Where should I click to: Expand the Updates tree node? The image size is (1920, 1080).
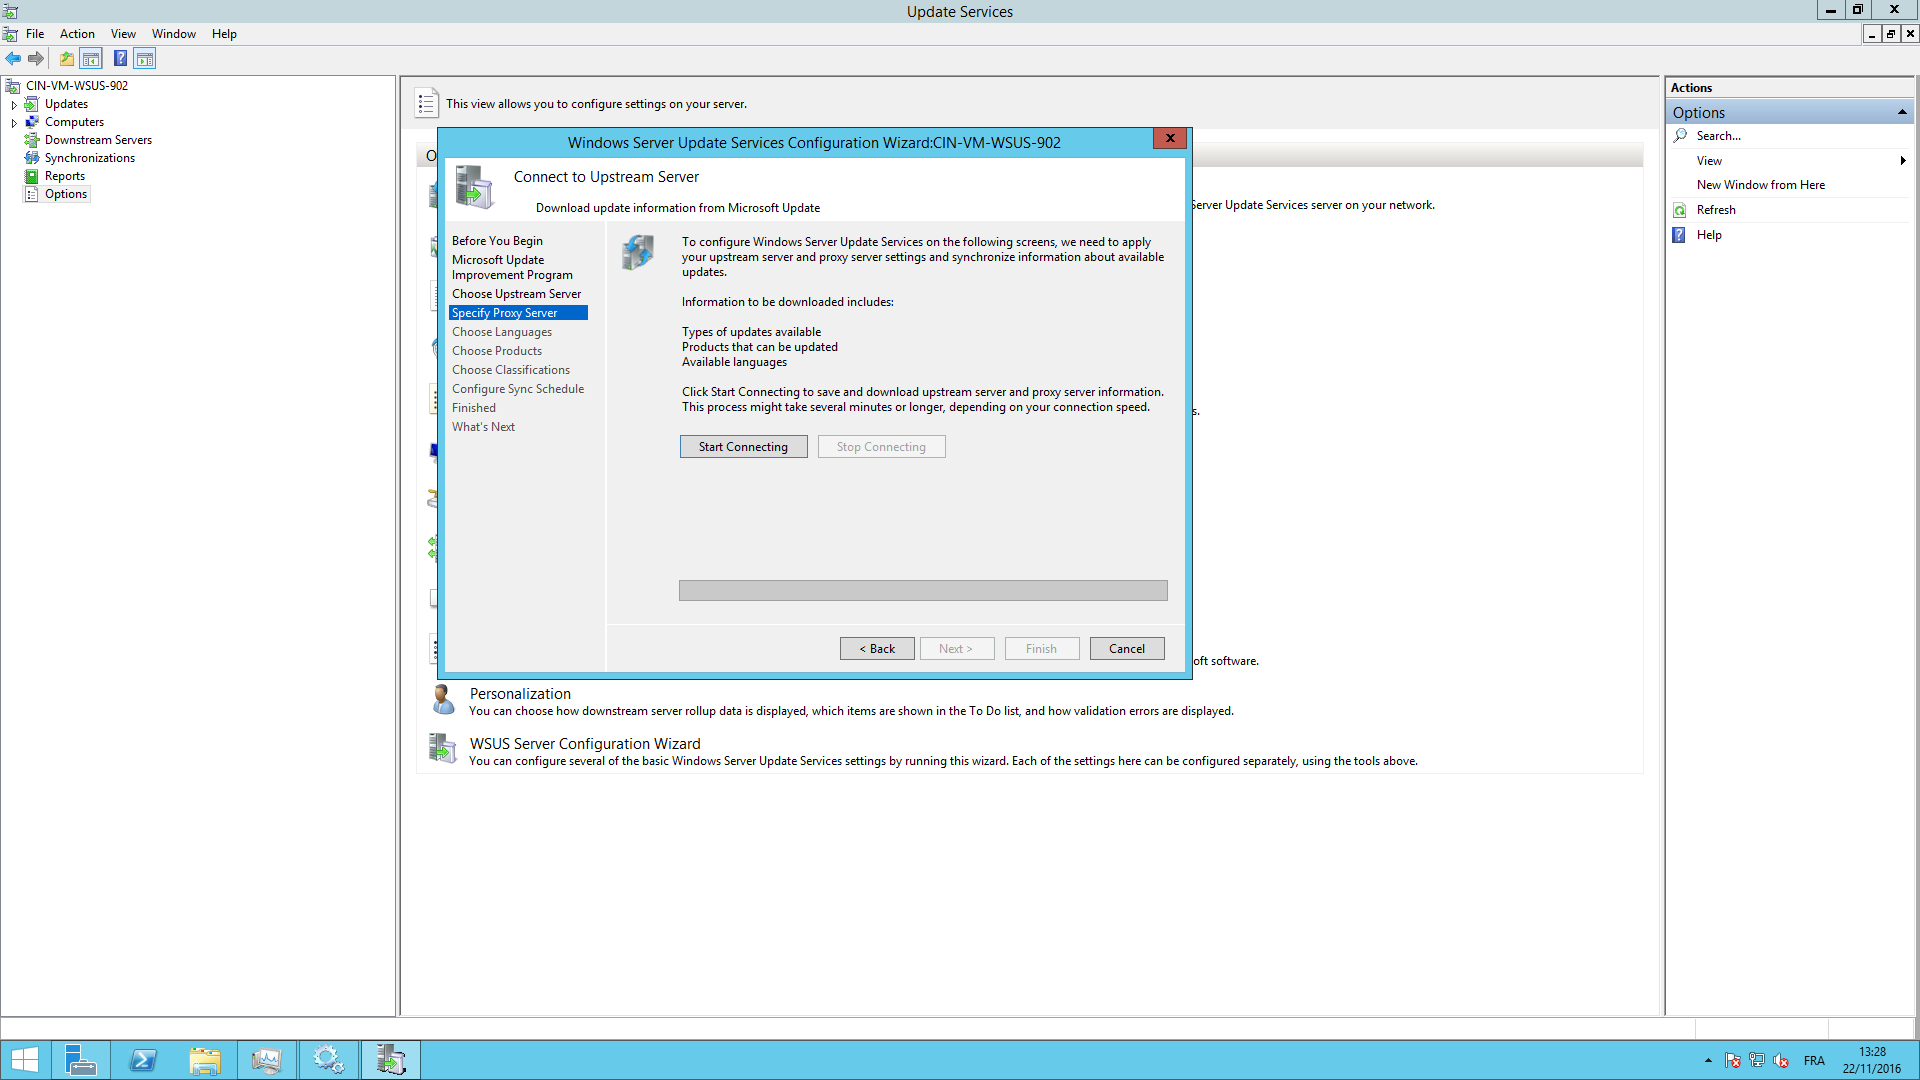pos(14,104)
